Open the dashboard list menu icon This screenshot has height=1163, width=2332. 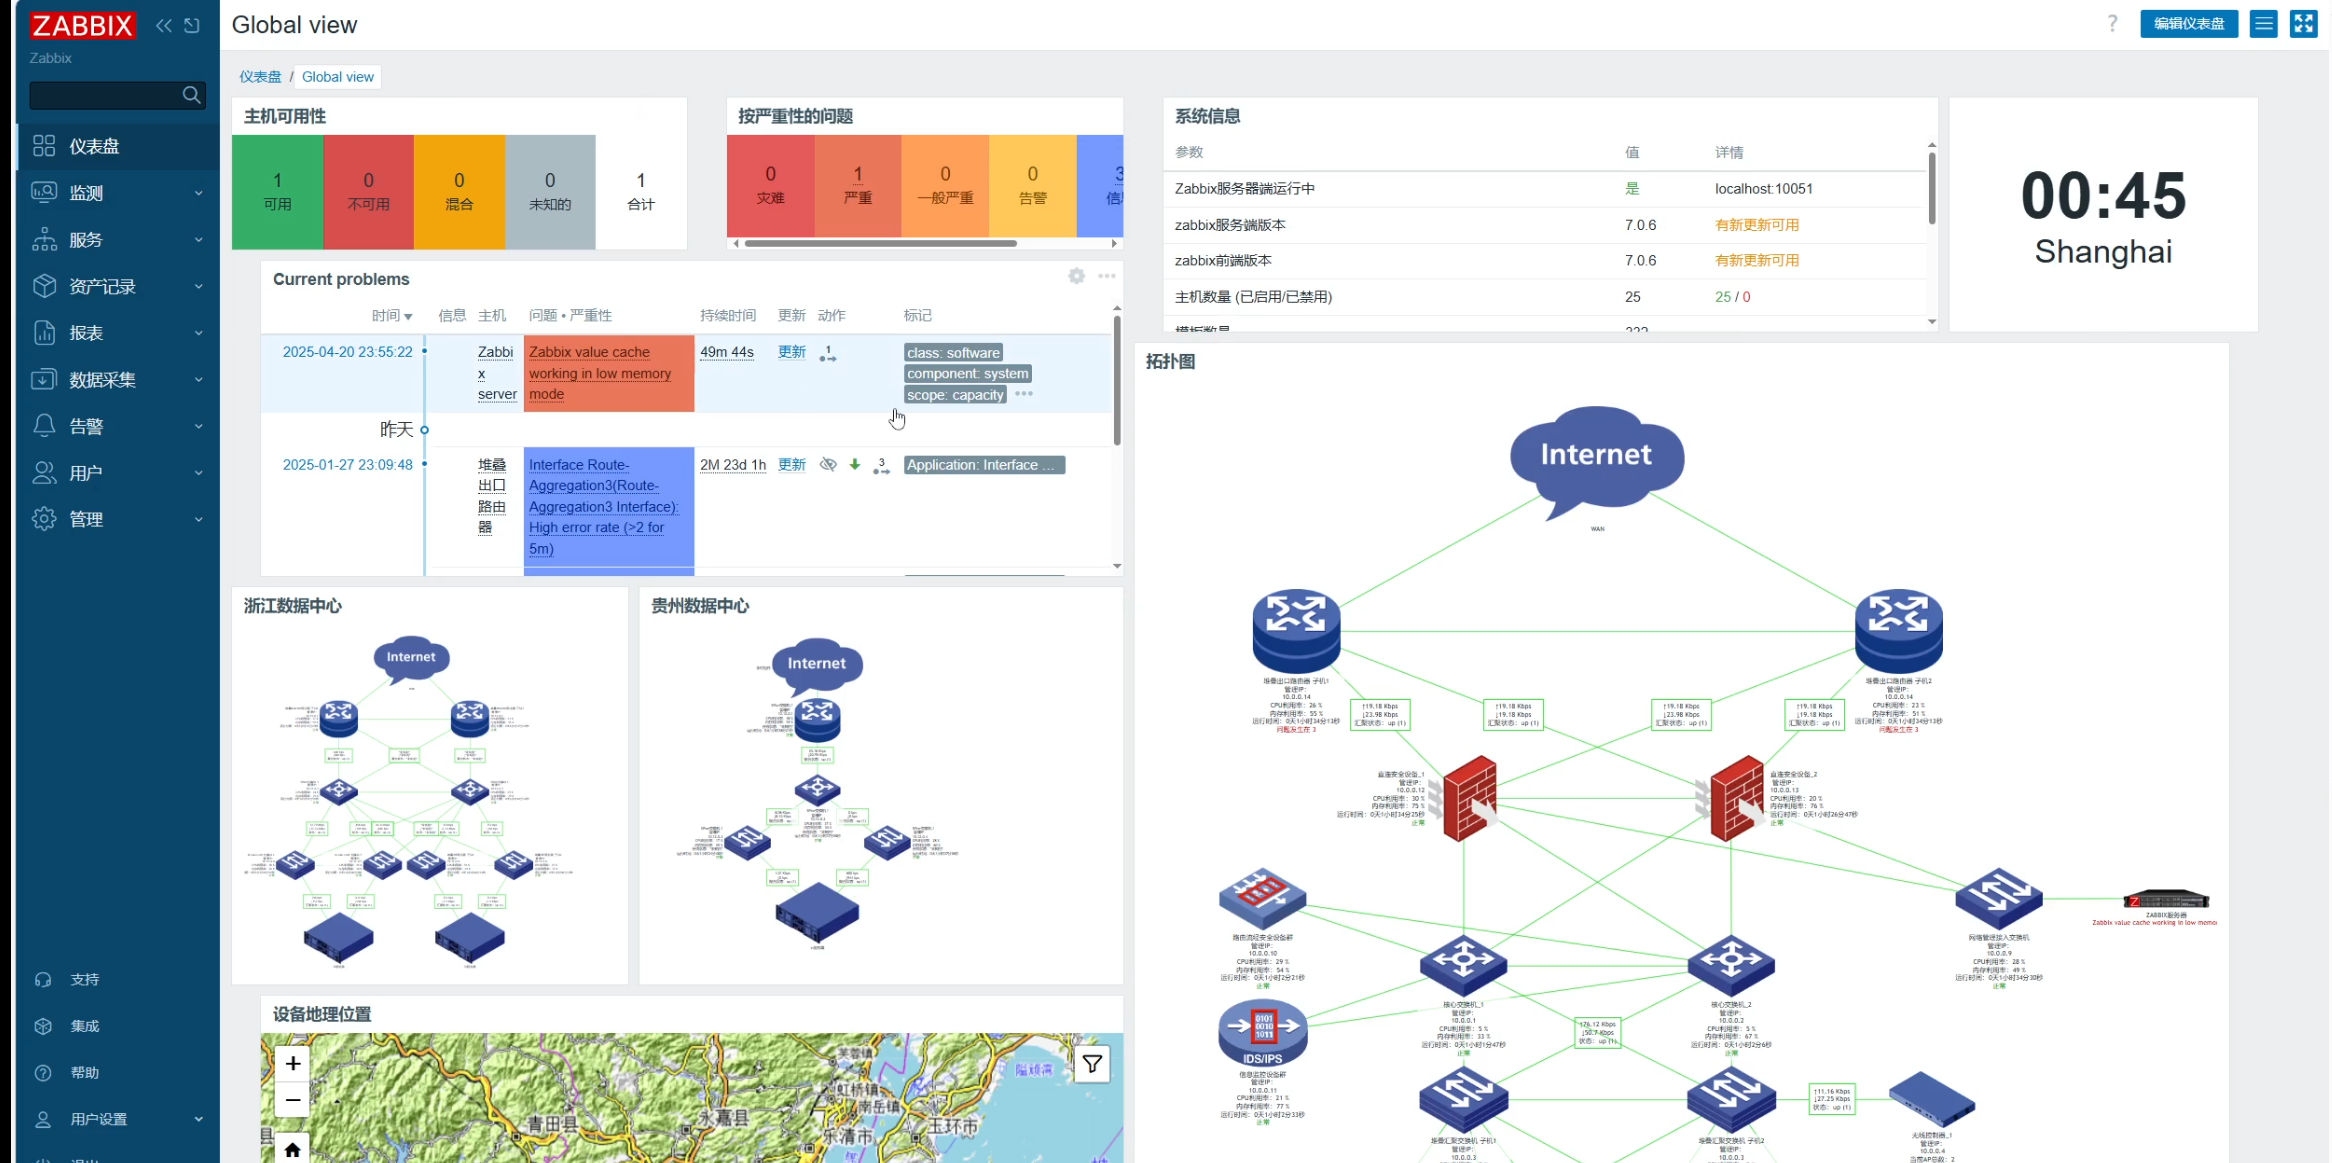point(2264,24)
